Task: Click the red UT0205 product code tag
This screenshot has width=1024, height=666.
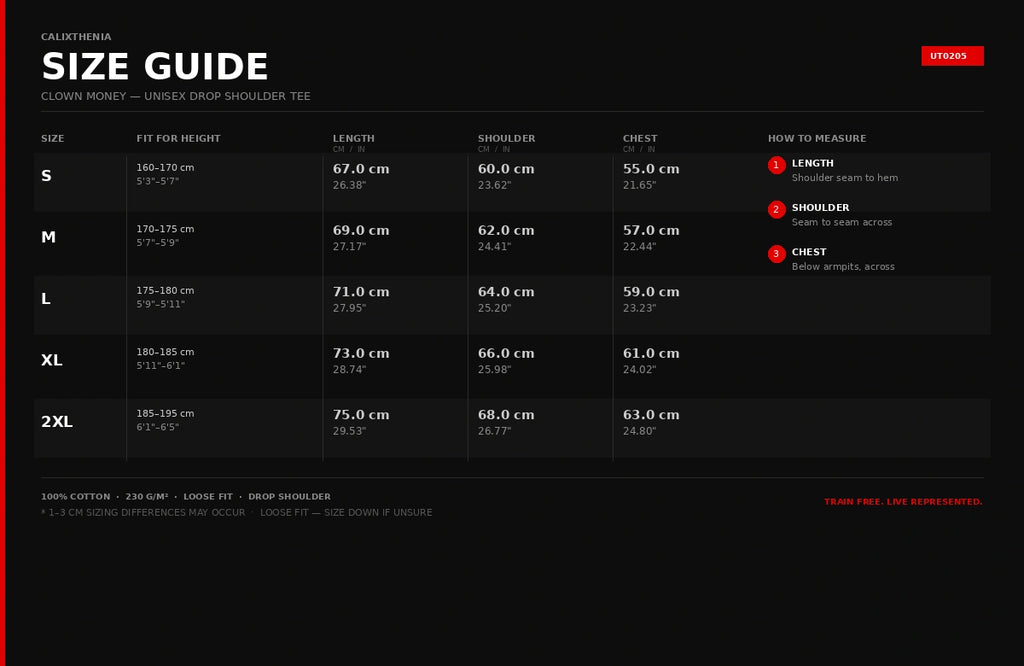Action: 952,56
